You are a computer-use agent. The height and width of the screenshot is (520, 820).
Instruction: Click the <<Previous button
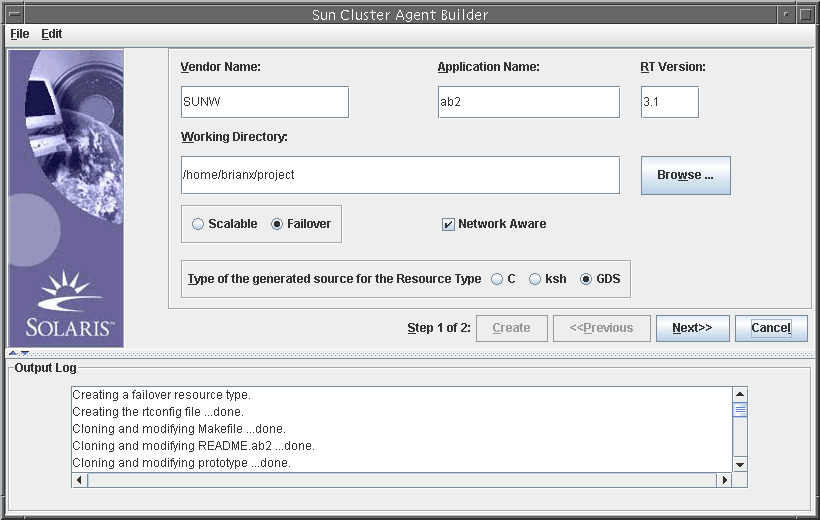click(x=601, y=328)
